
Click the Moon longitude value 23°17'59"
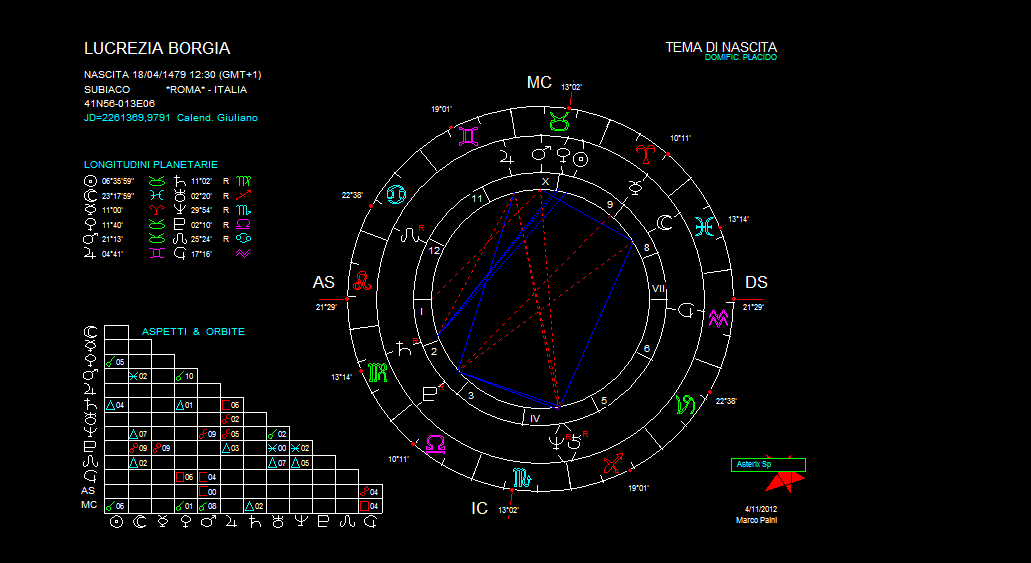[x=118, y=196]
